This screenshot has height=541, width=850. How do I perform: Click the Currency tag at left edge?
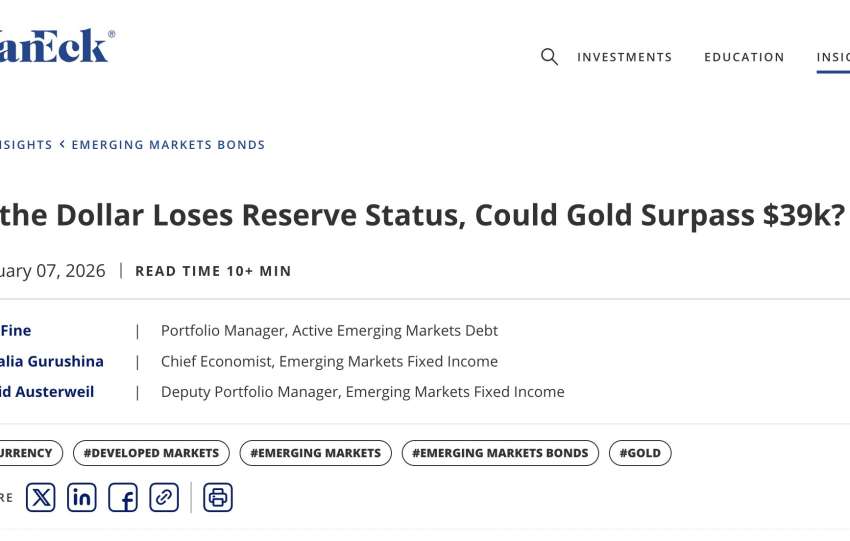28,453
